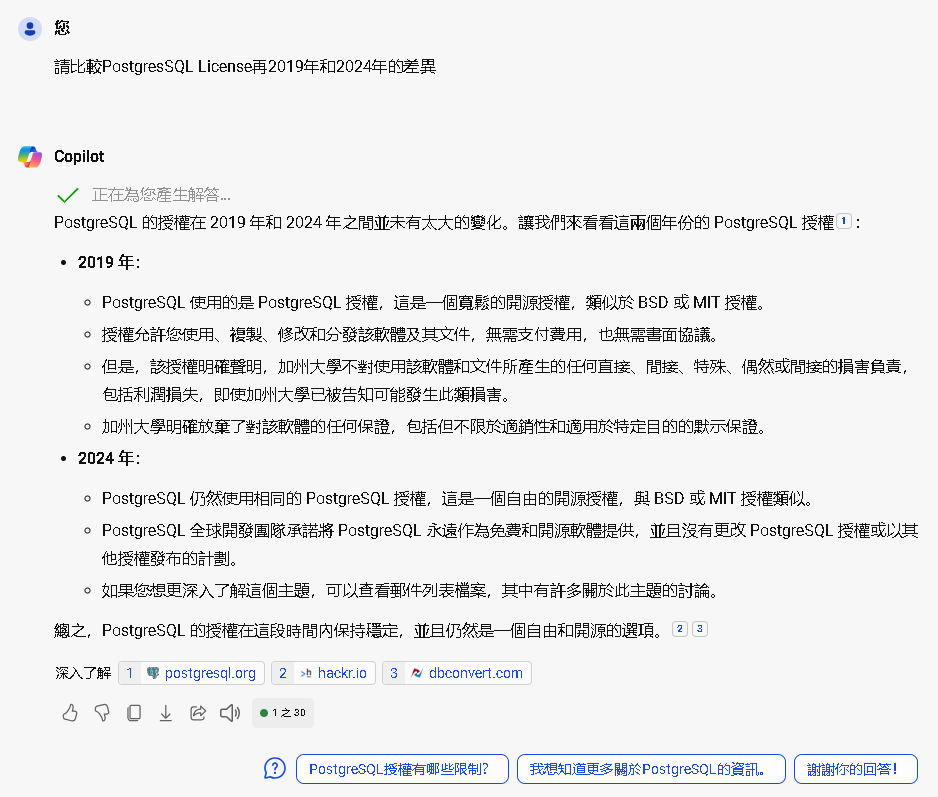Click the thumbs down dislike icon
Screen dimensions: 938x797
point(102,713)
